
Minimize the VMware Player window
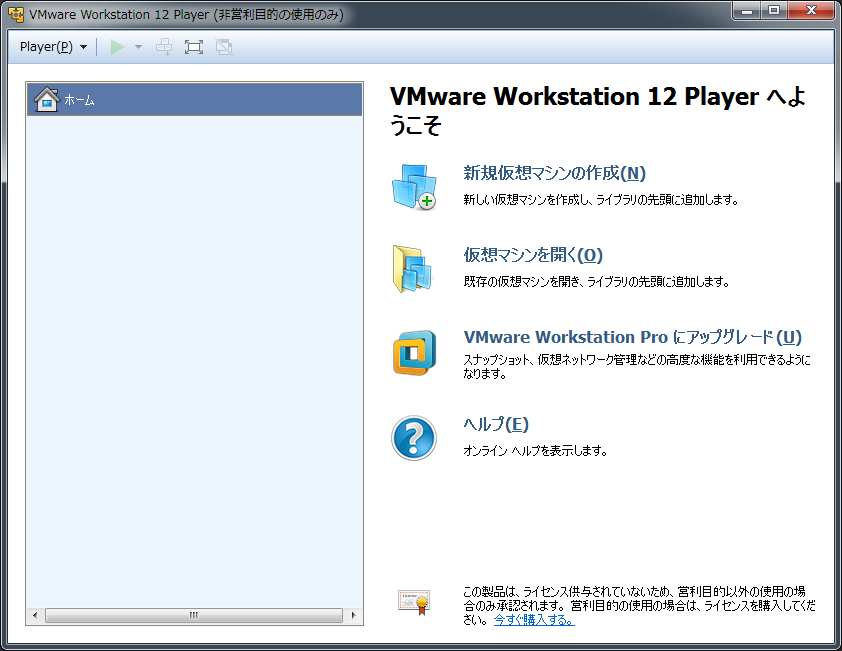(x=746, y=11)
